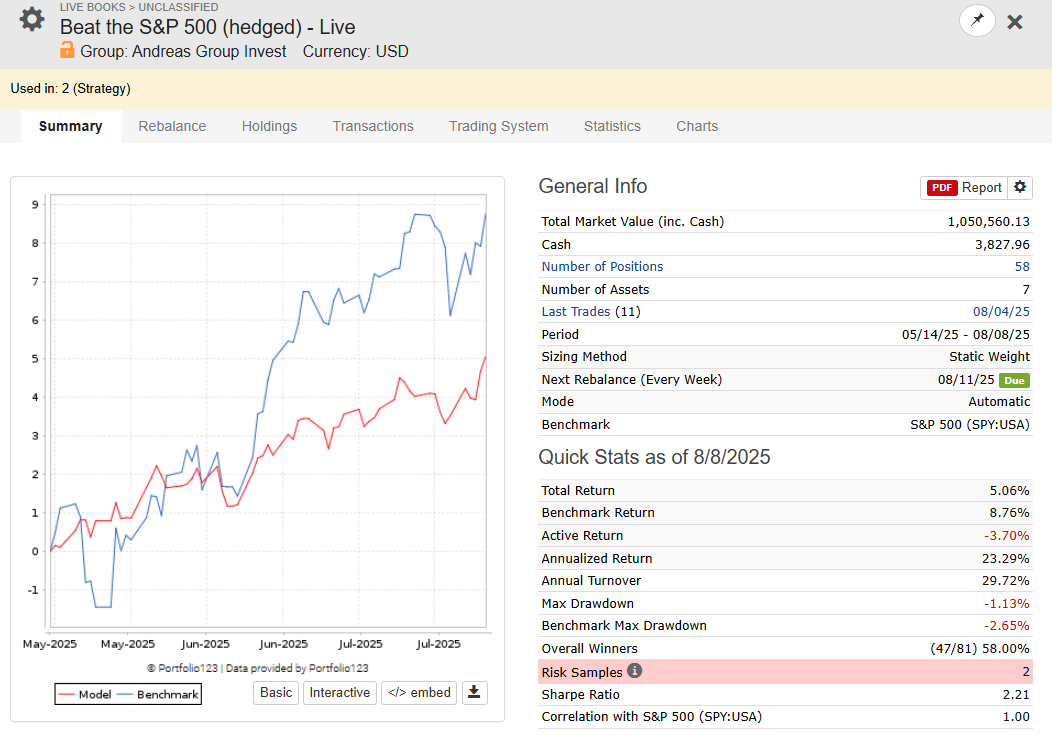Open the settings gear beside the title
The height and width of the screenshot is (744, 1052).
click(32, 19)
